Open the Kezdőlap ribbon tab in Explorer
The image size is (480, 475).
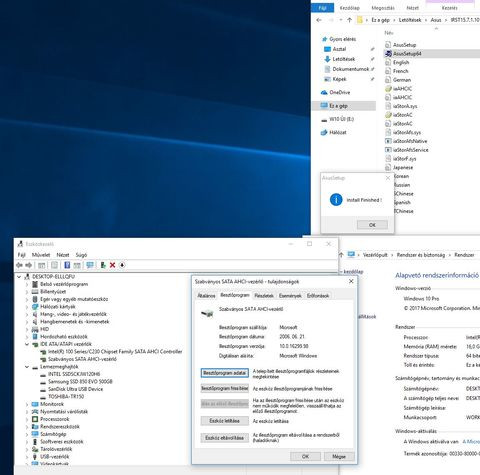coord(349,8)
